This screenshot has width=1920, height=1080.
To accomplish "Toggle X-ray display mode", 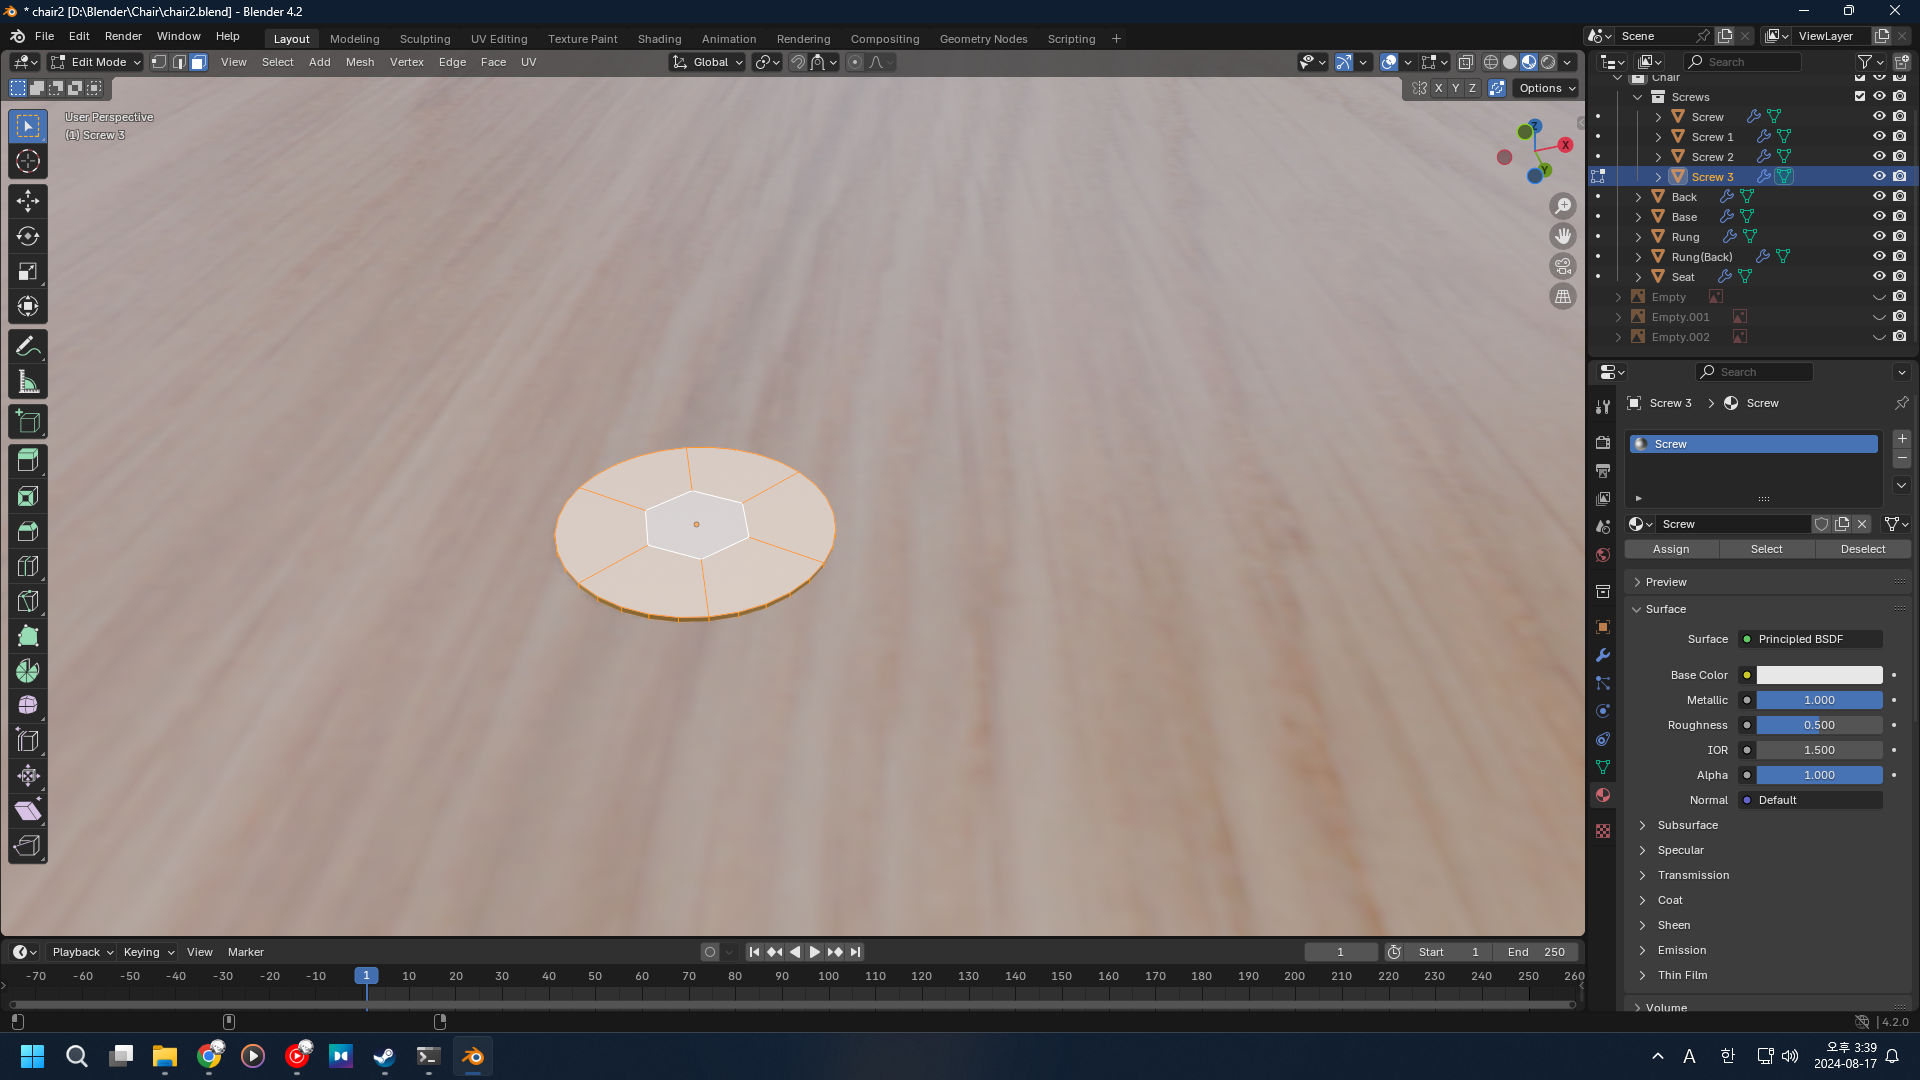I will pyautogui.click(x=1465, y=62).
